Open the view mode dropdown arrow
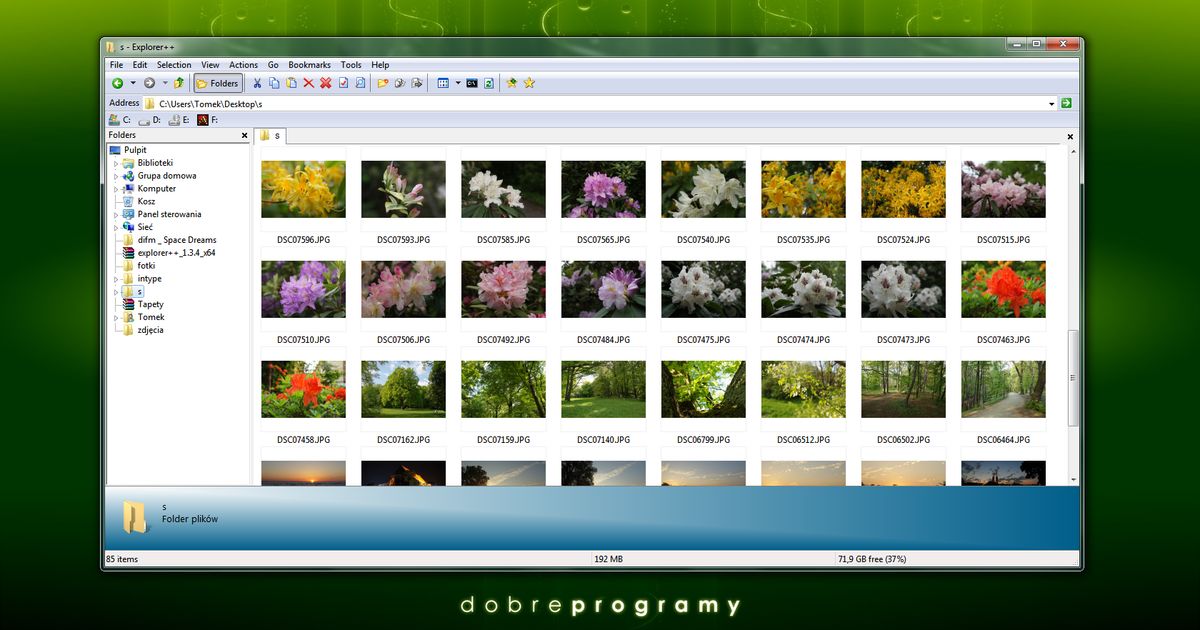 (457, 83)
